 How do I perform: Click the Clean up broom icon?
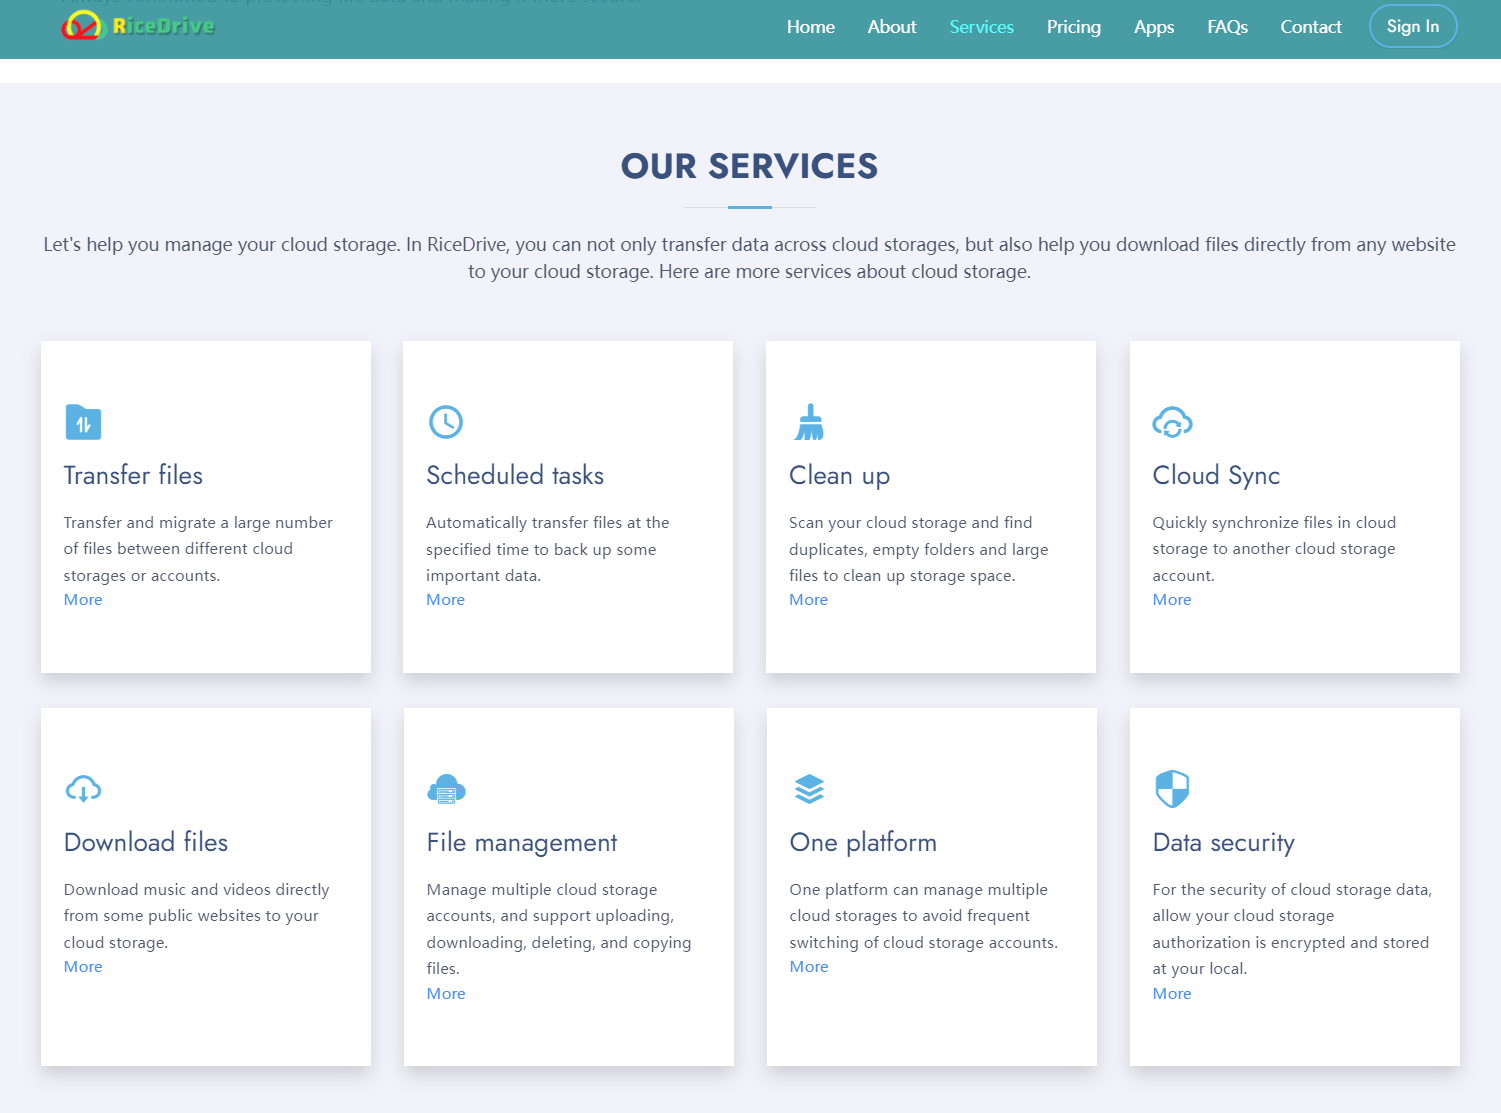tap(809, 422)
